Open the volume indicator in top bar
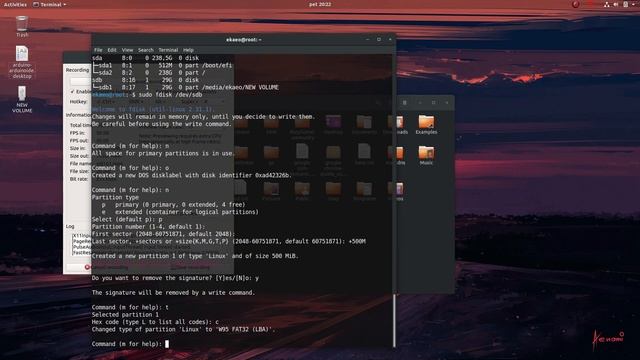The image size is (640, 360). click(x=616, y=4)
